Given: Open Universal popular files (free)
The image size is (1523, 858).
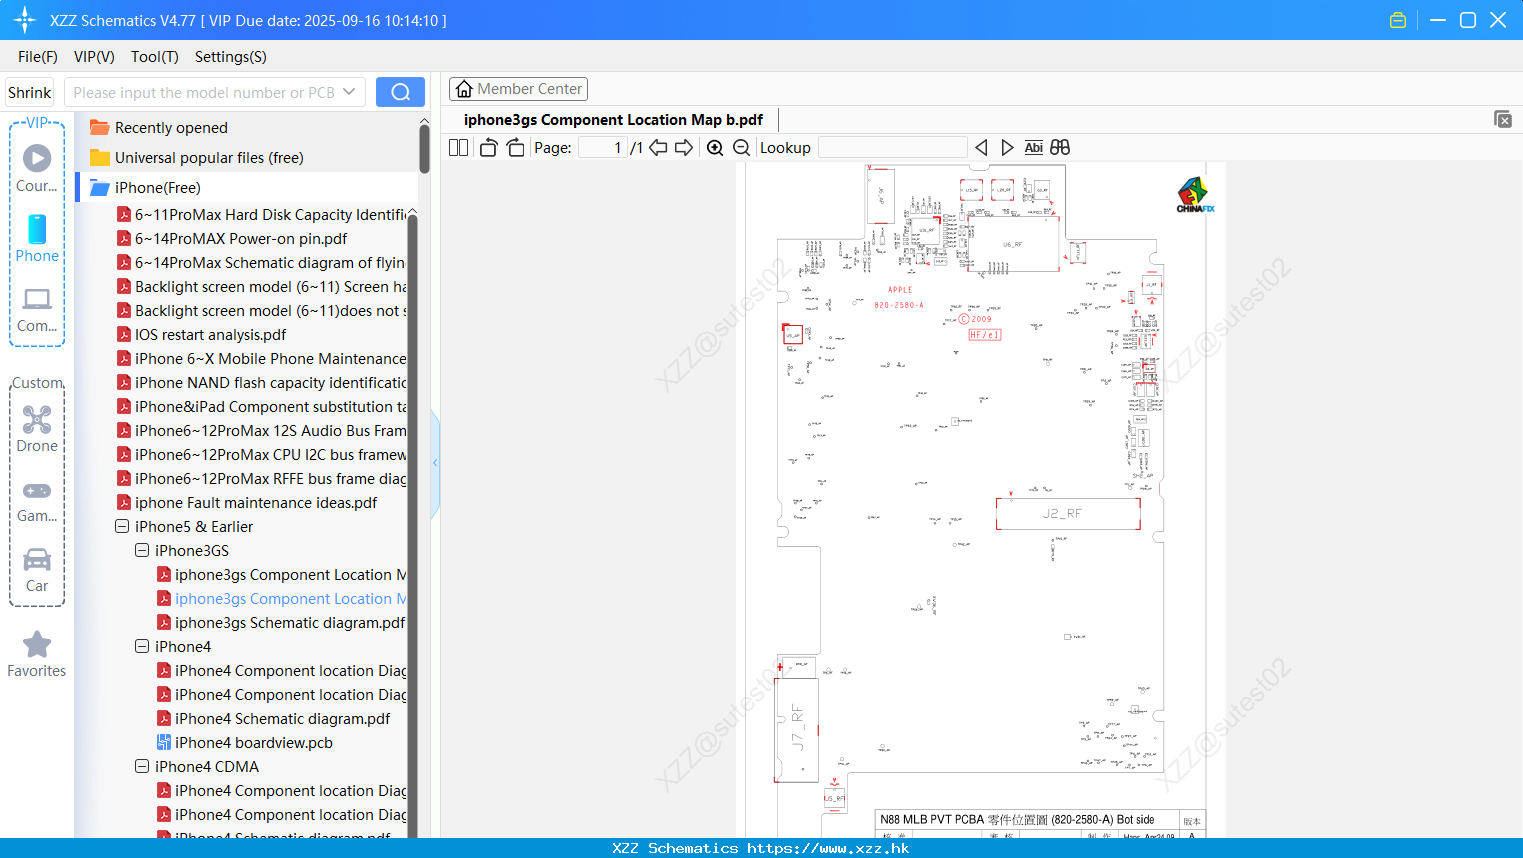Looking at the screenshot, I should click(209, 158).
